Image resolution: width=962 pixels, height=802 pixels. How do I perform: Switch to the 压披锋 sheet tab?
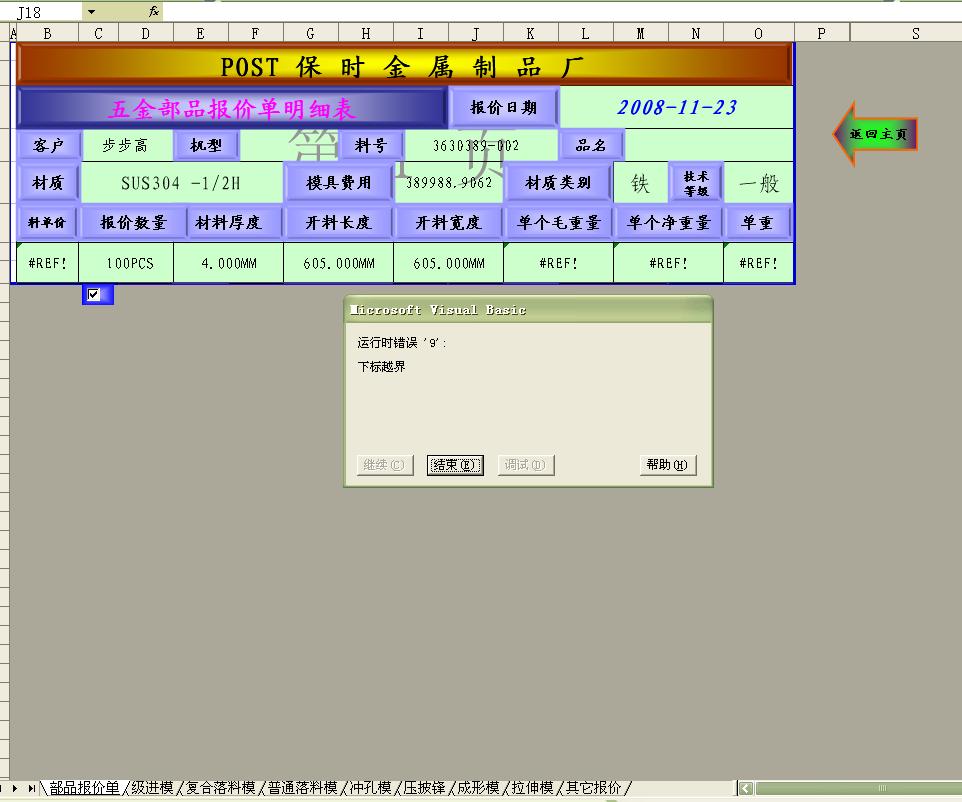pyautogui.click(x=424, y=788)
